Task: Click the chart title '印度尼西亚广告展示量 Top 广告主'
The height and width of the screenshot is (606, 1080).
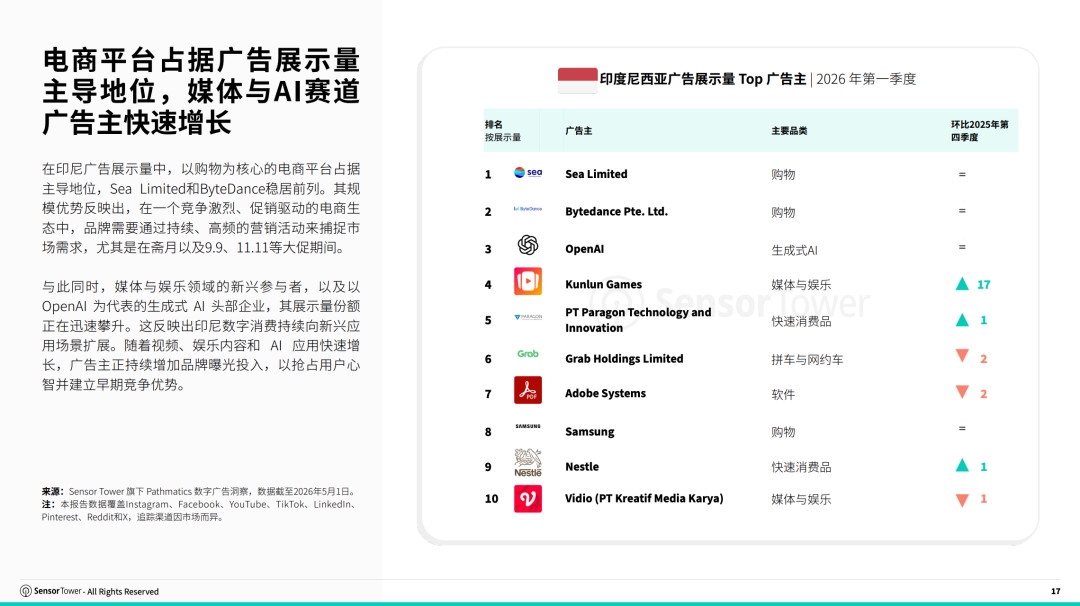Action: [703, 79]
